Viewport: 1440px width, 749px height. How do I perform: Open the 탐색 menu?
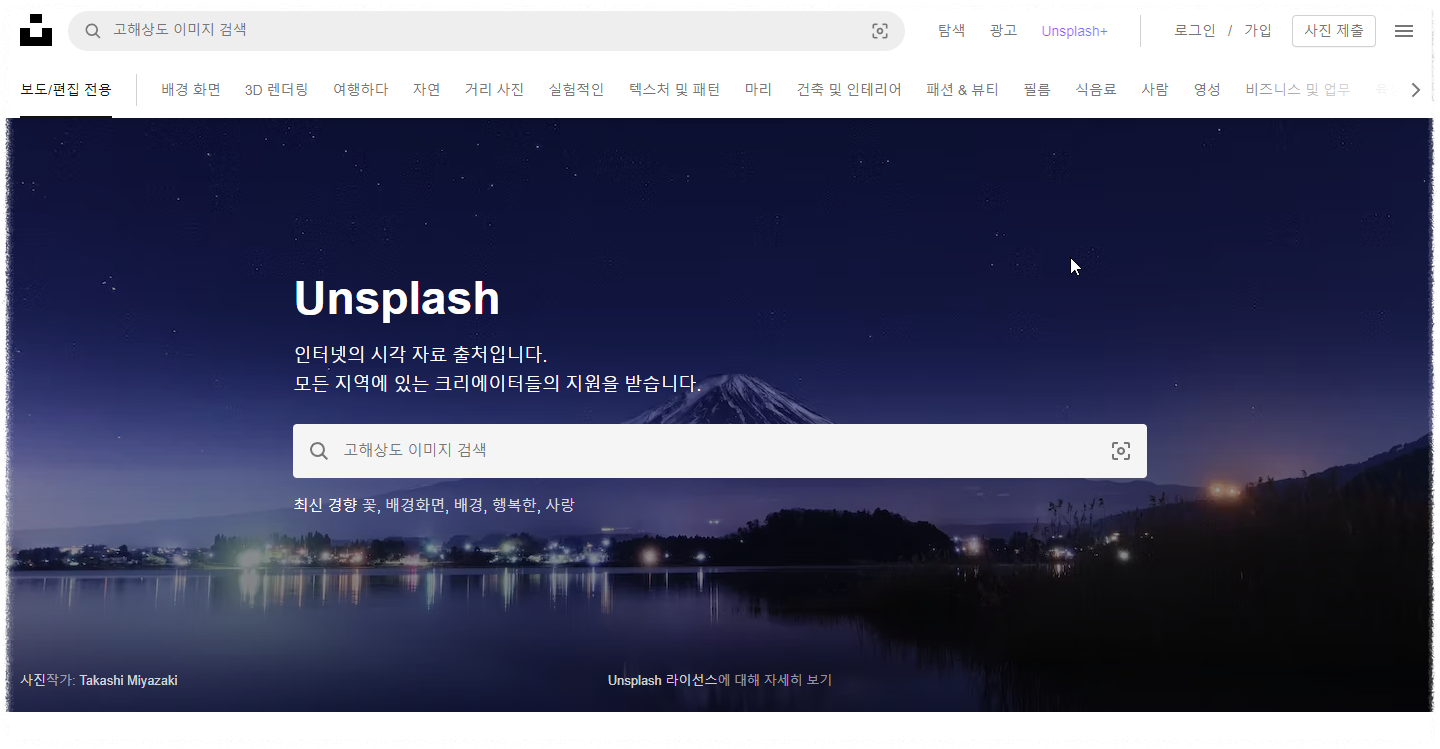(952, 31)
